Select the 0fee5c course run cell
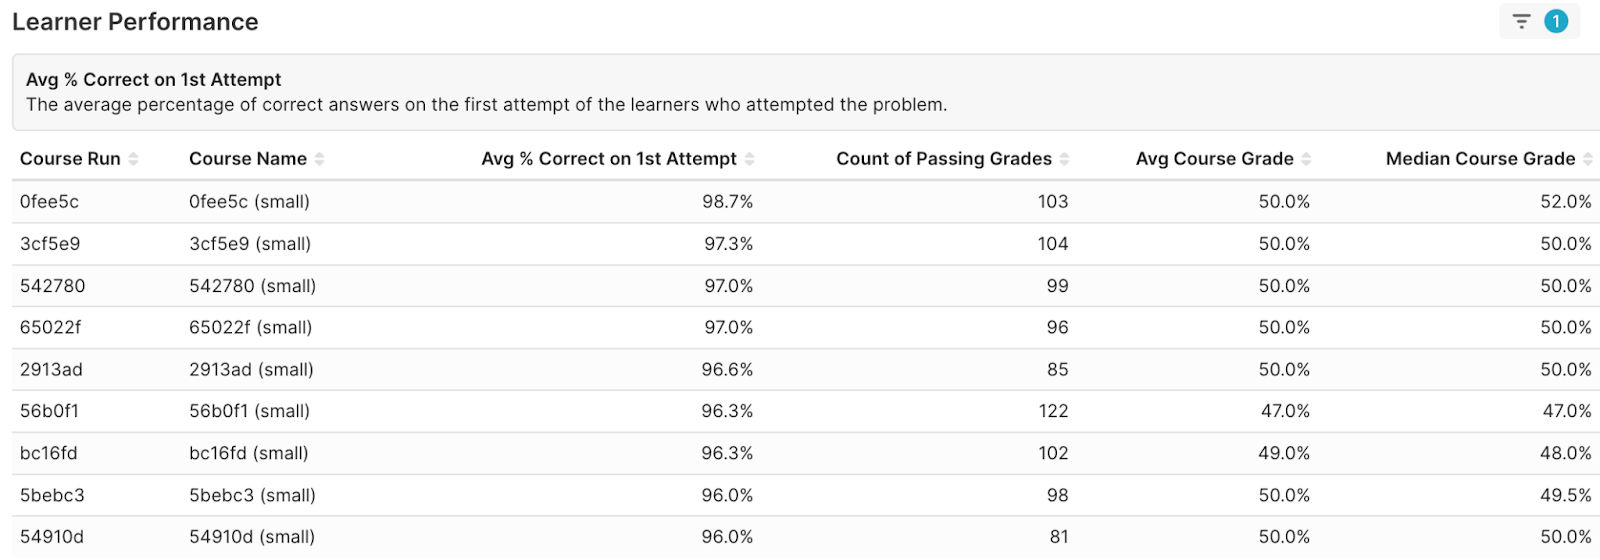This screenshot has height=560, width=1600. pyautogui.click(x=49, y=202)
